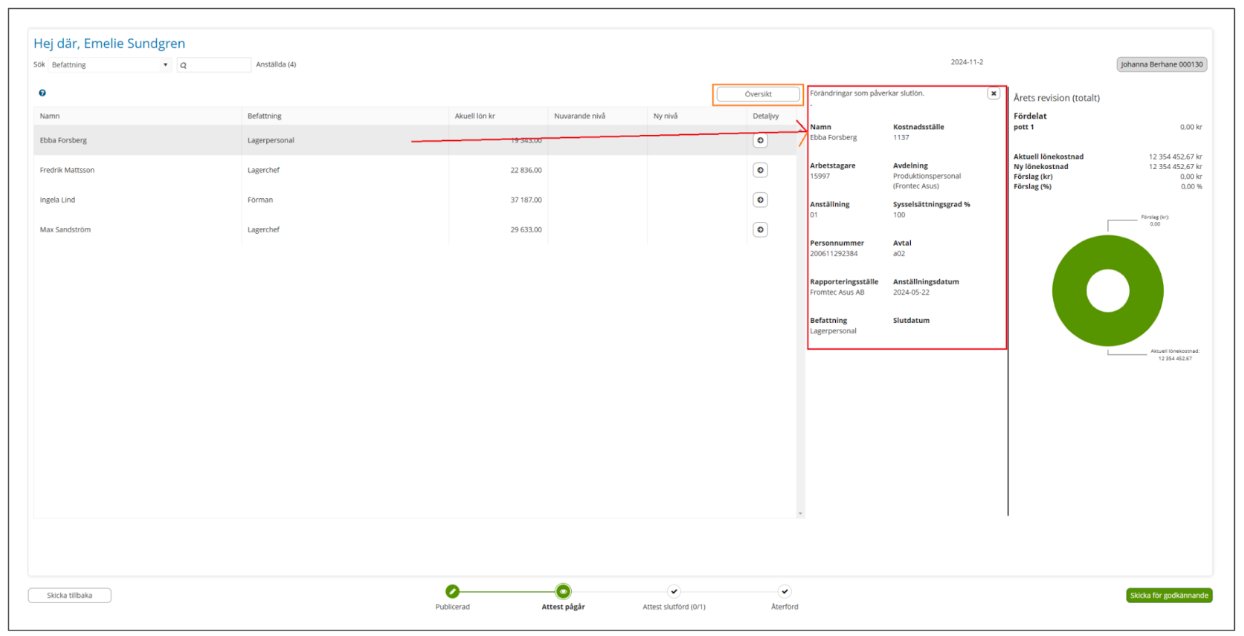
Task: Click the Hej där, Emelie Sundgren heading
Action: coord(109,44)
